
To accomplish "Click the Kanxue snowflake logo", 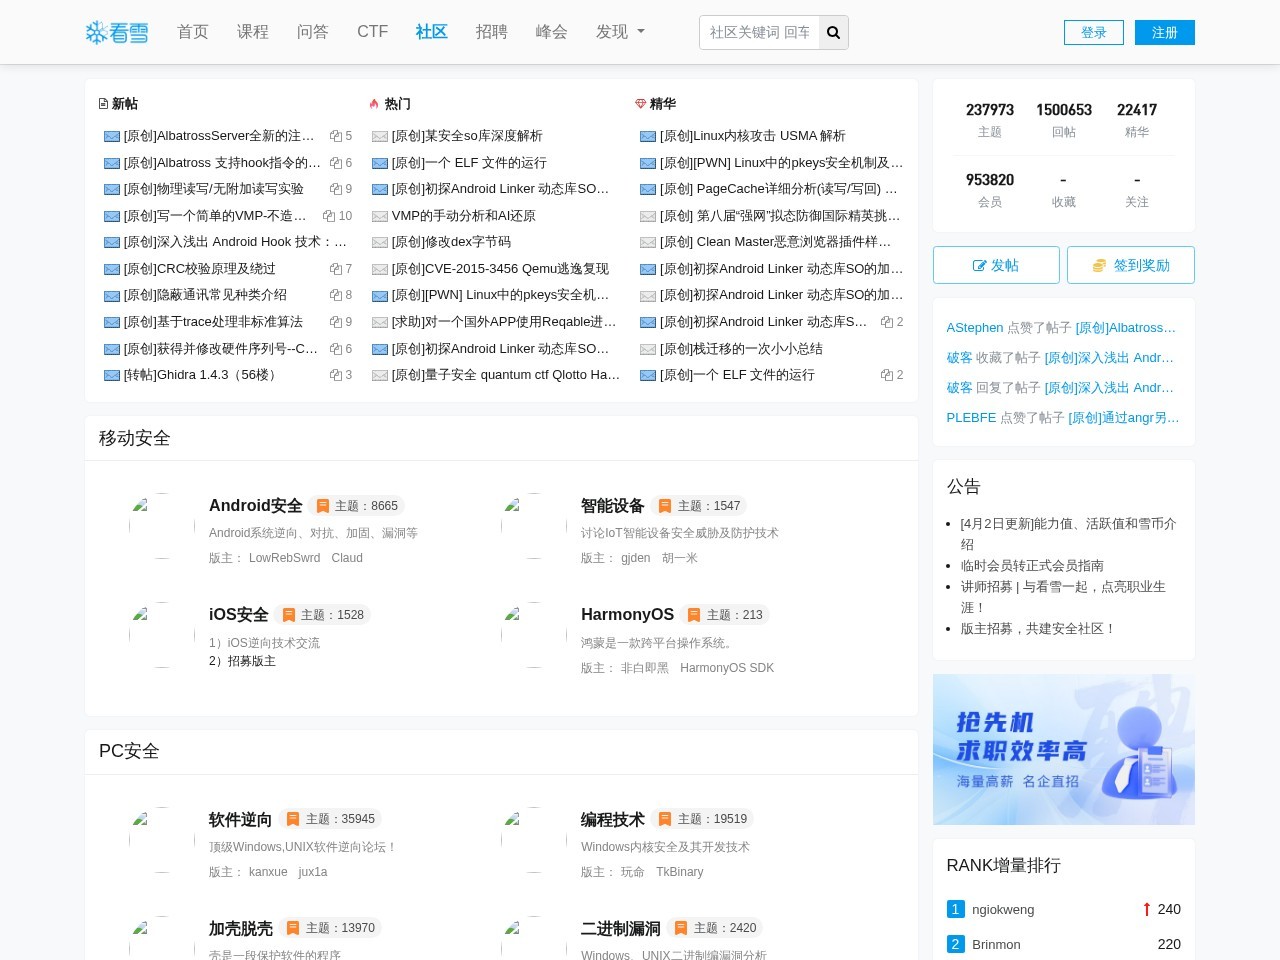I will [x=117, y=33].
